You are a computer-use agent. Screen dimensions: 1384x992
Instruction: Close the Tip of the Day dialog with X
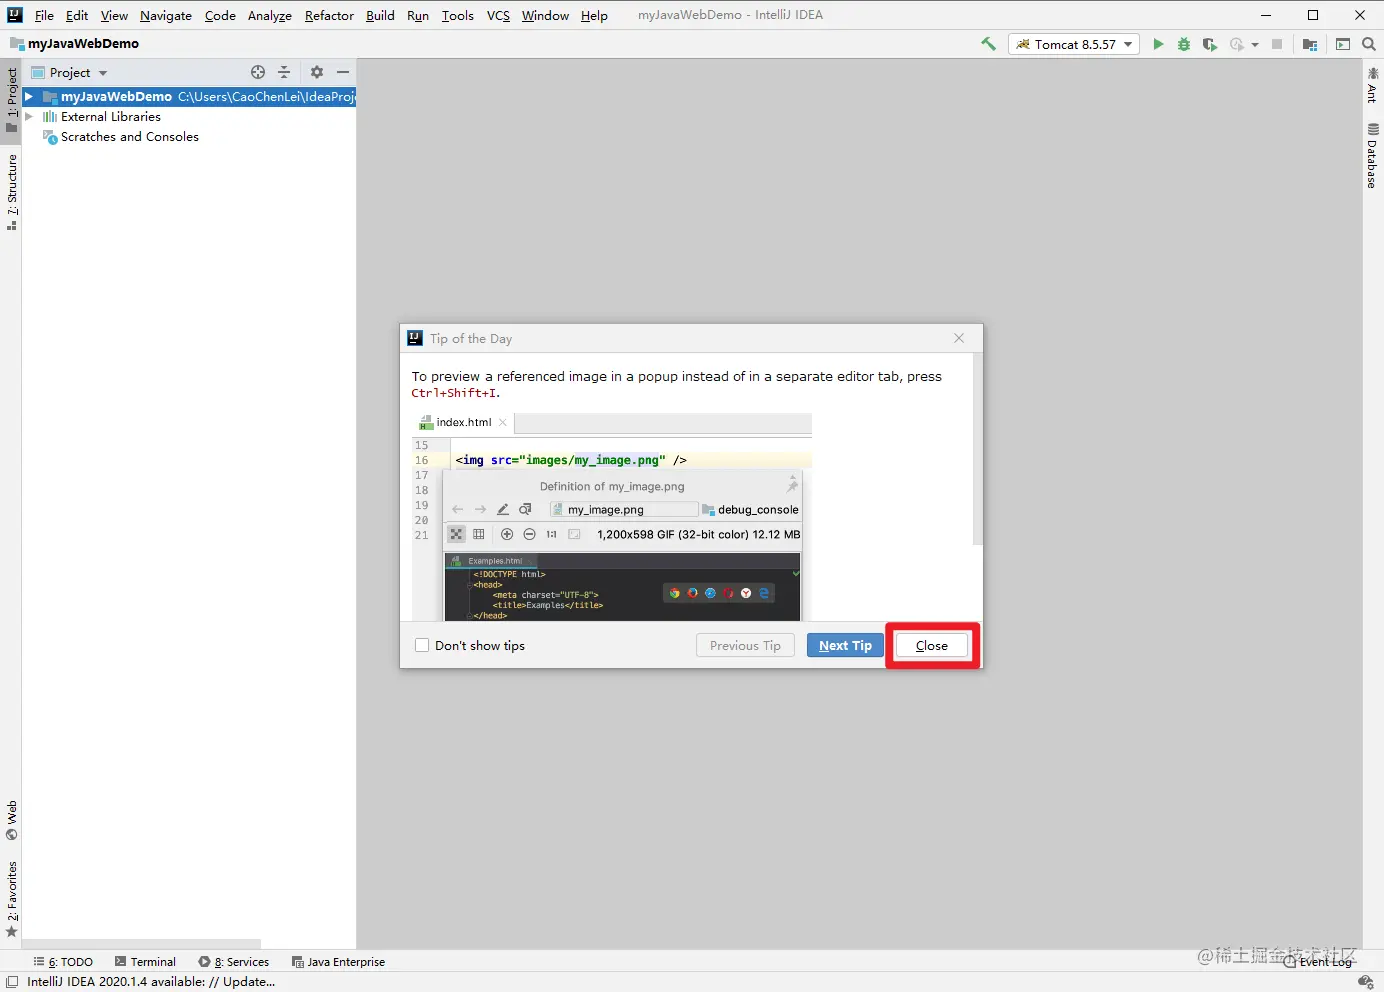tap(959, 338)
